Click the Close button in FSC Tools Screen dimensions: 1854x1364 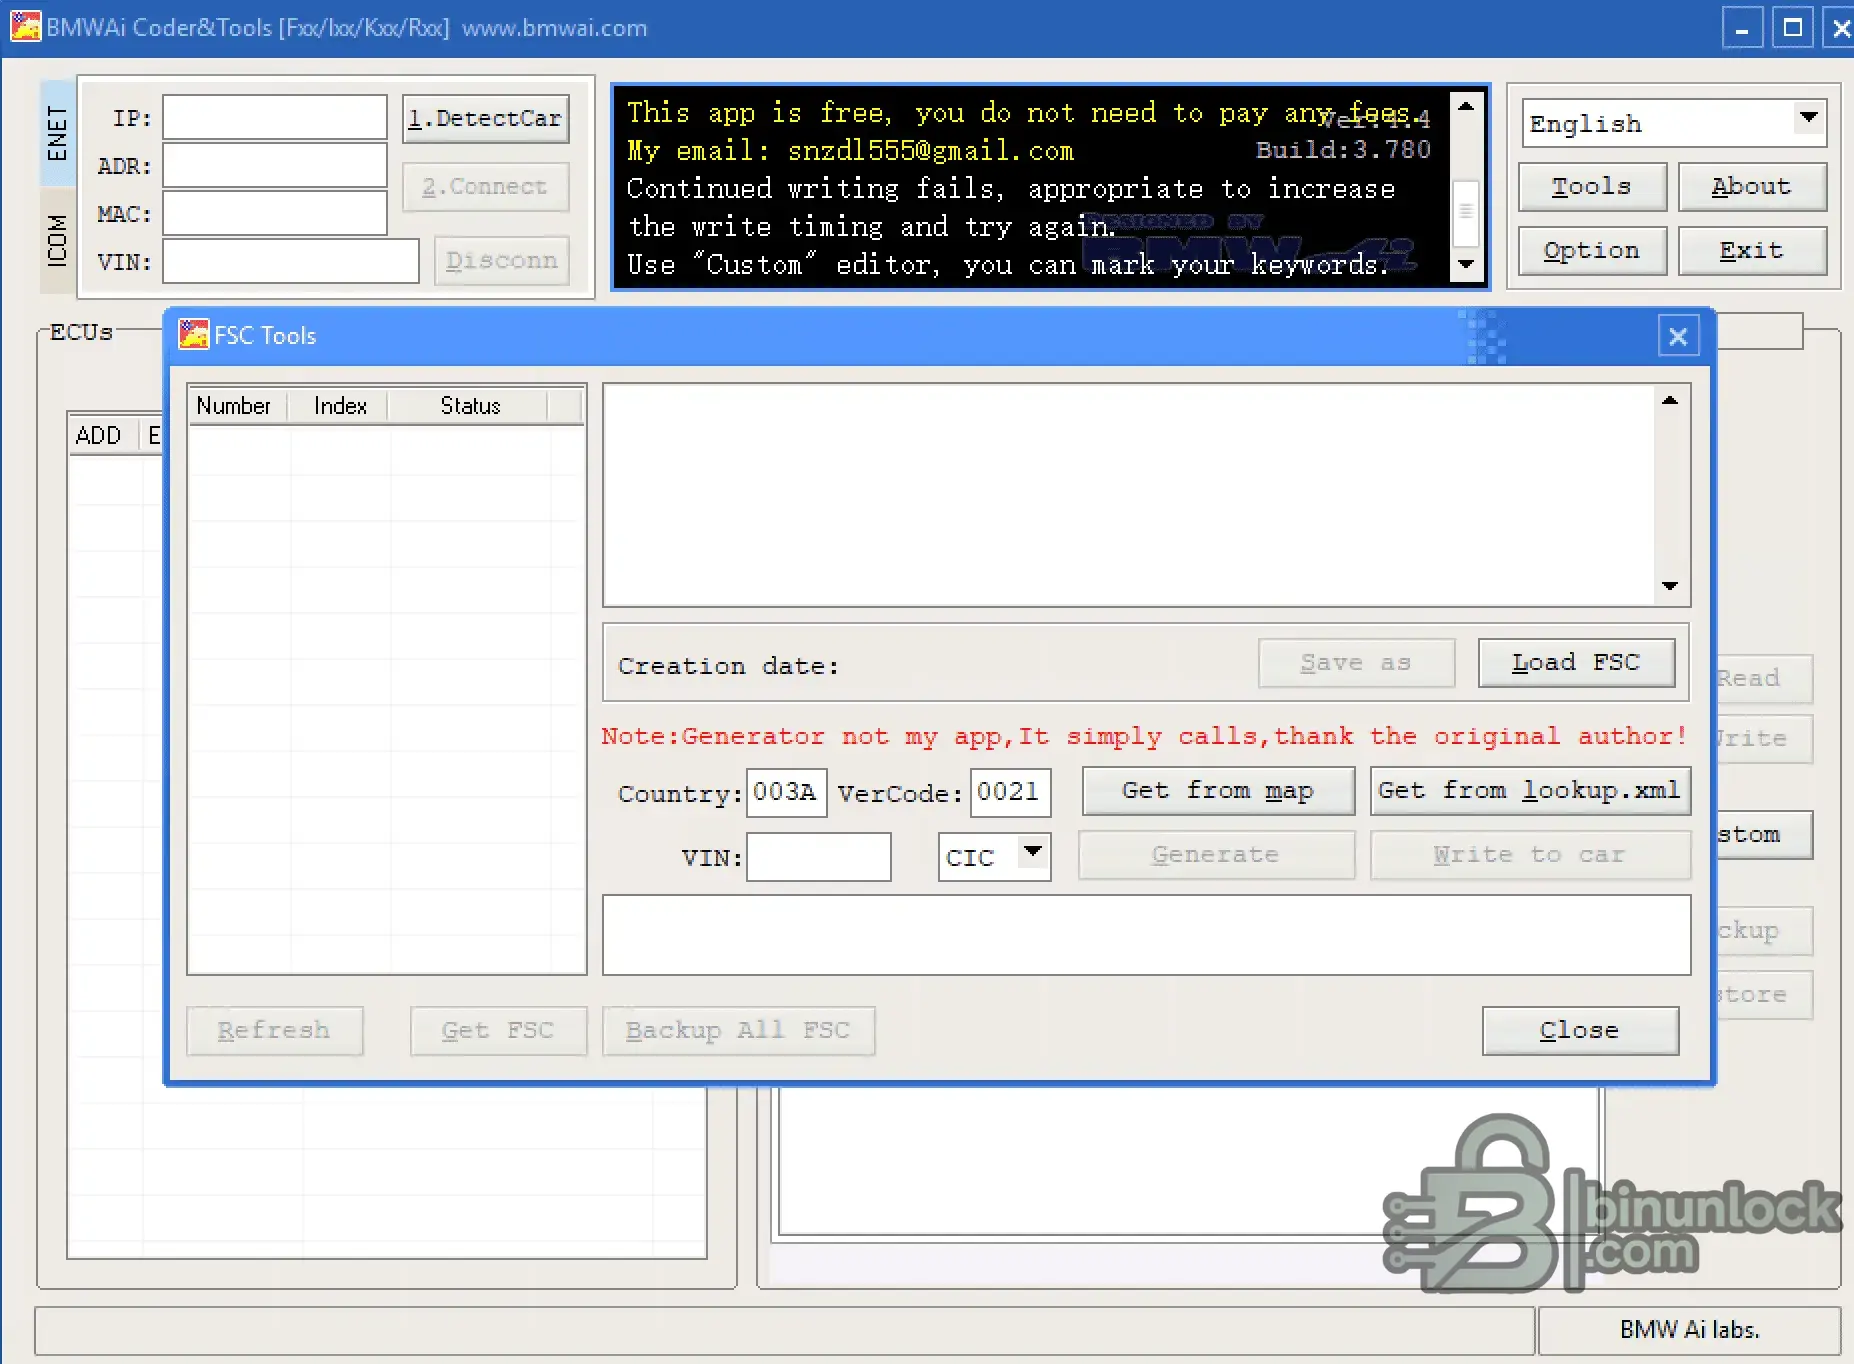click(x=1580, y=1031)
